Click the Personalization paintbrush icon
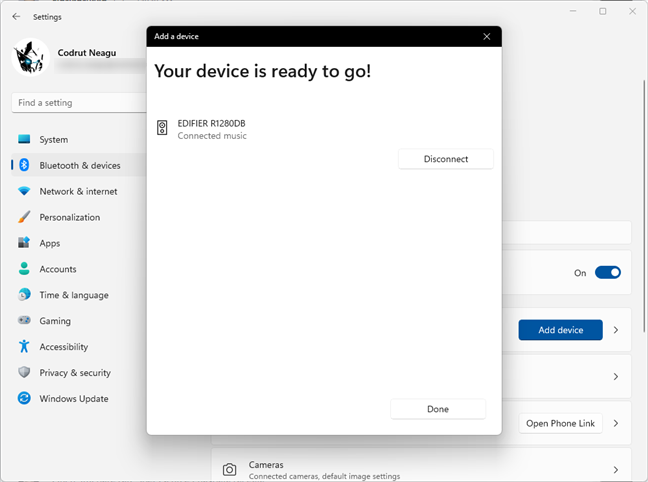 tap(24, 217)
